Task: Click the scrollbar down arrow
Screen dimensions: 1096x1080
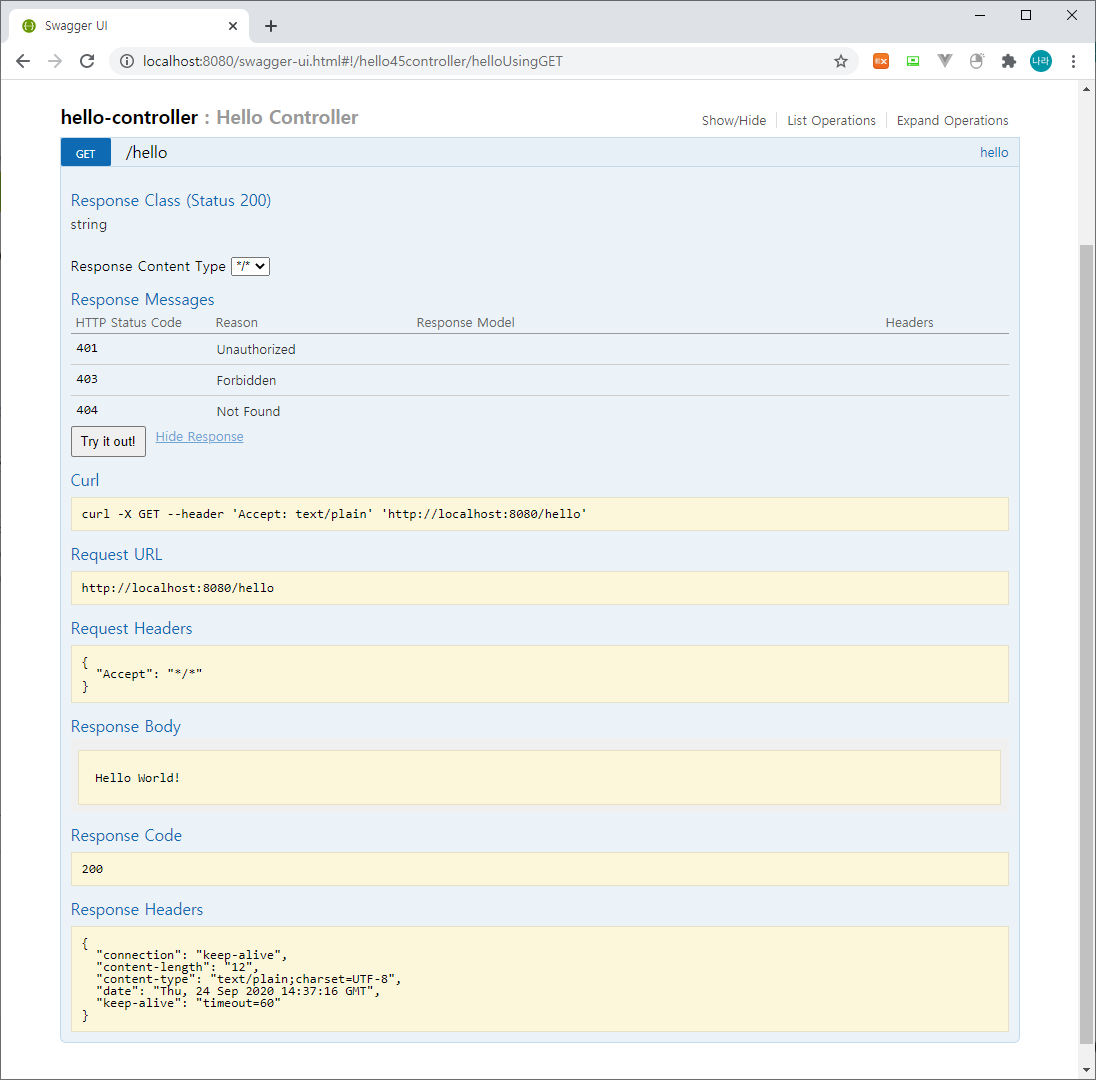Action: click(x=1086, y=1070)
